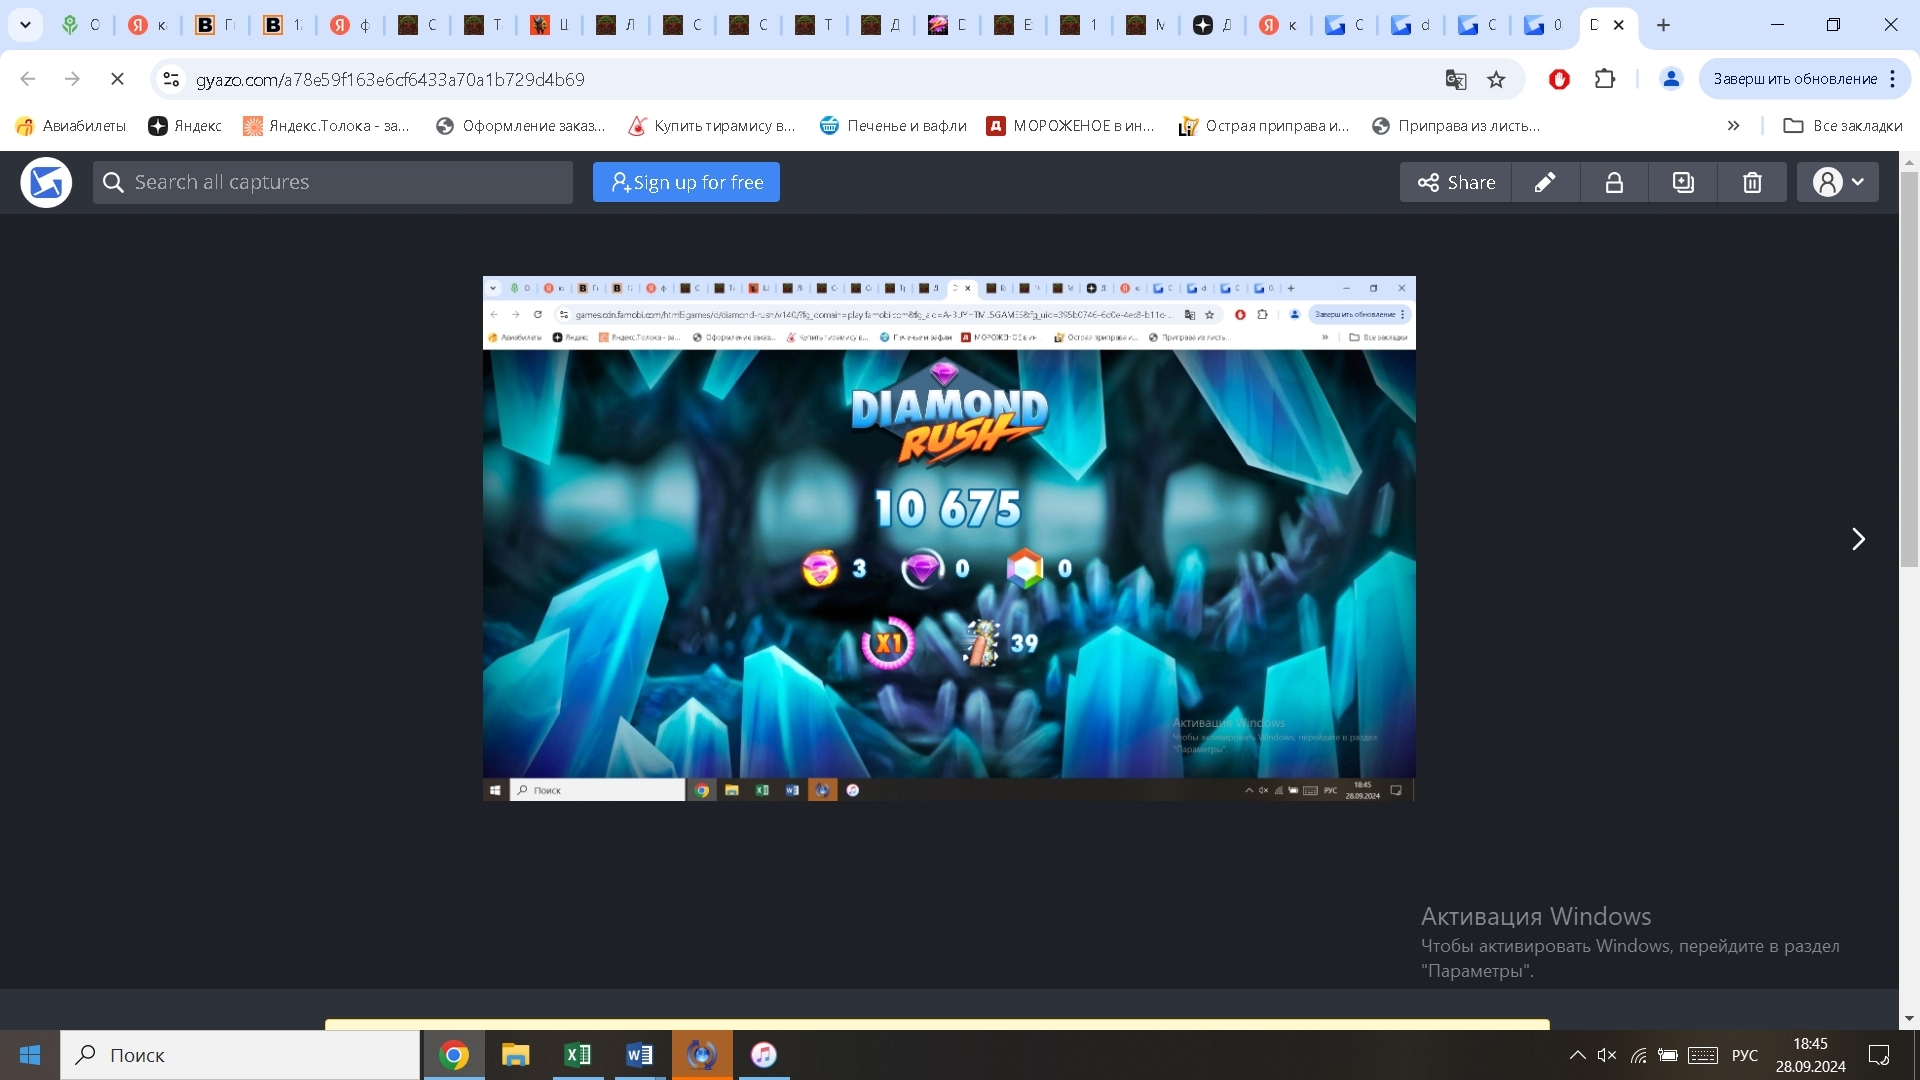This screenshot has height=1080, width=1920.
Task: Open Приправа из листь... bookmark
Action: point(1456,126)
